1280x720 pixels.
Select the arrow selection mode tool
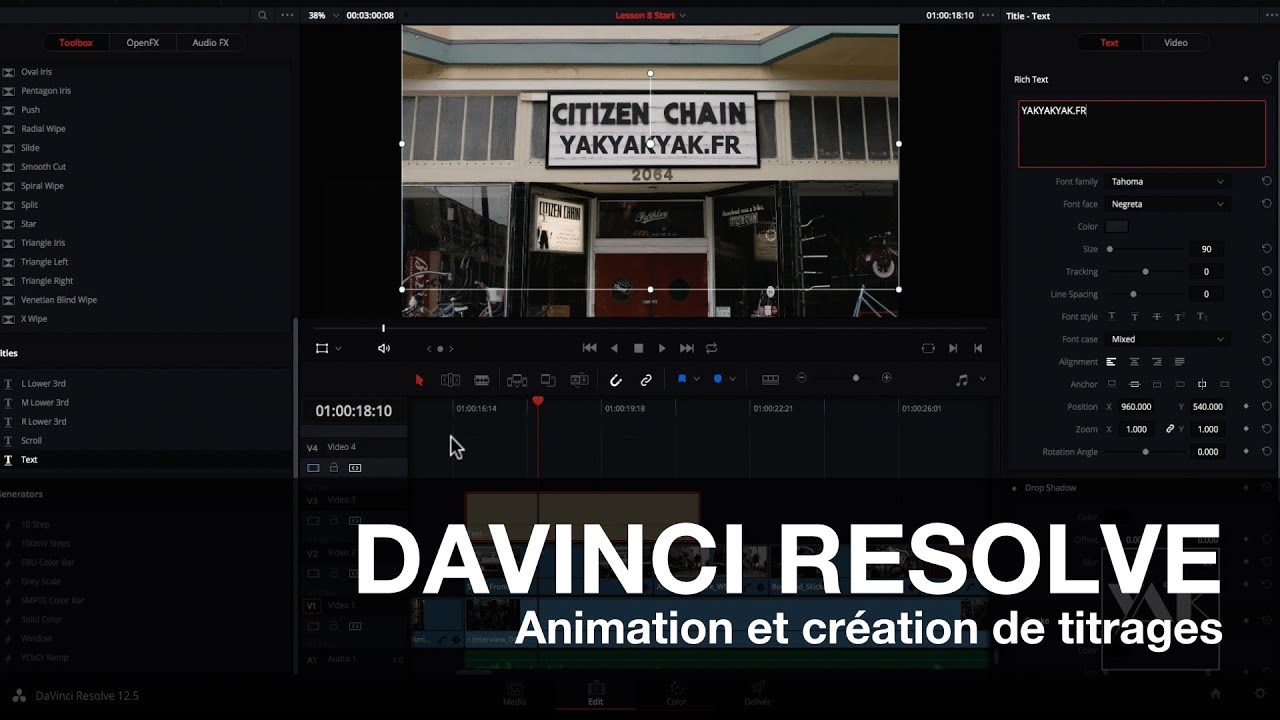click(x=419, y=380)
